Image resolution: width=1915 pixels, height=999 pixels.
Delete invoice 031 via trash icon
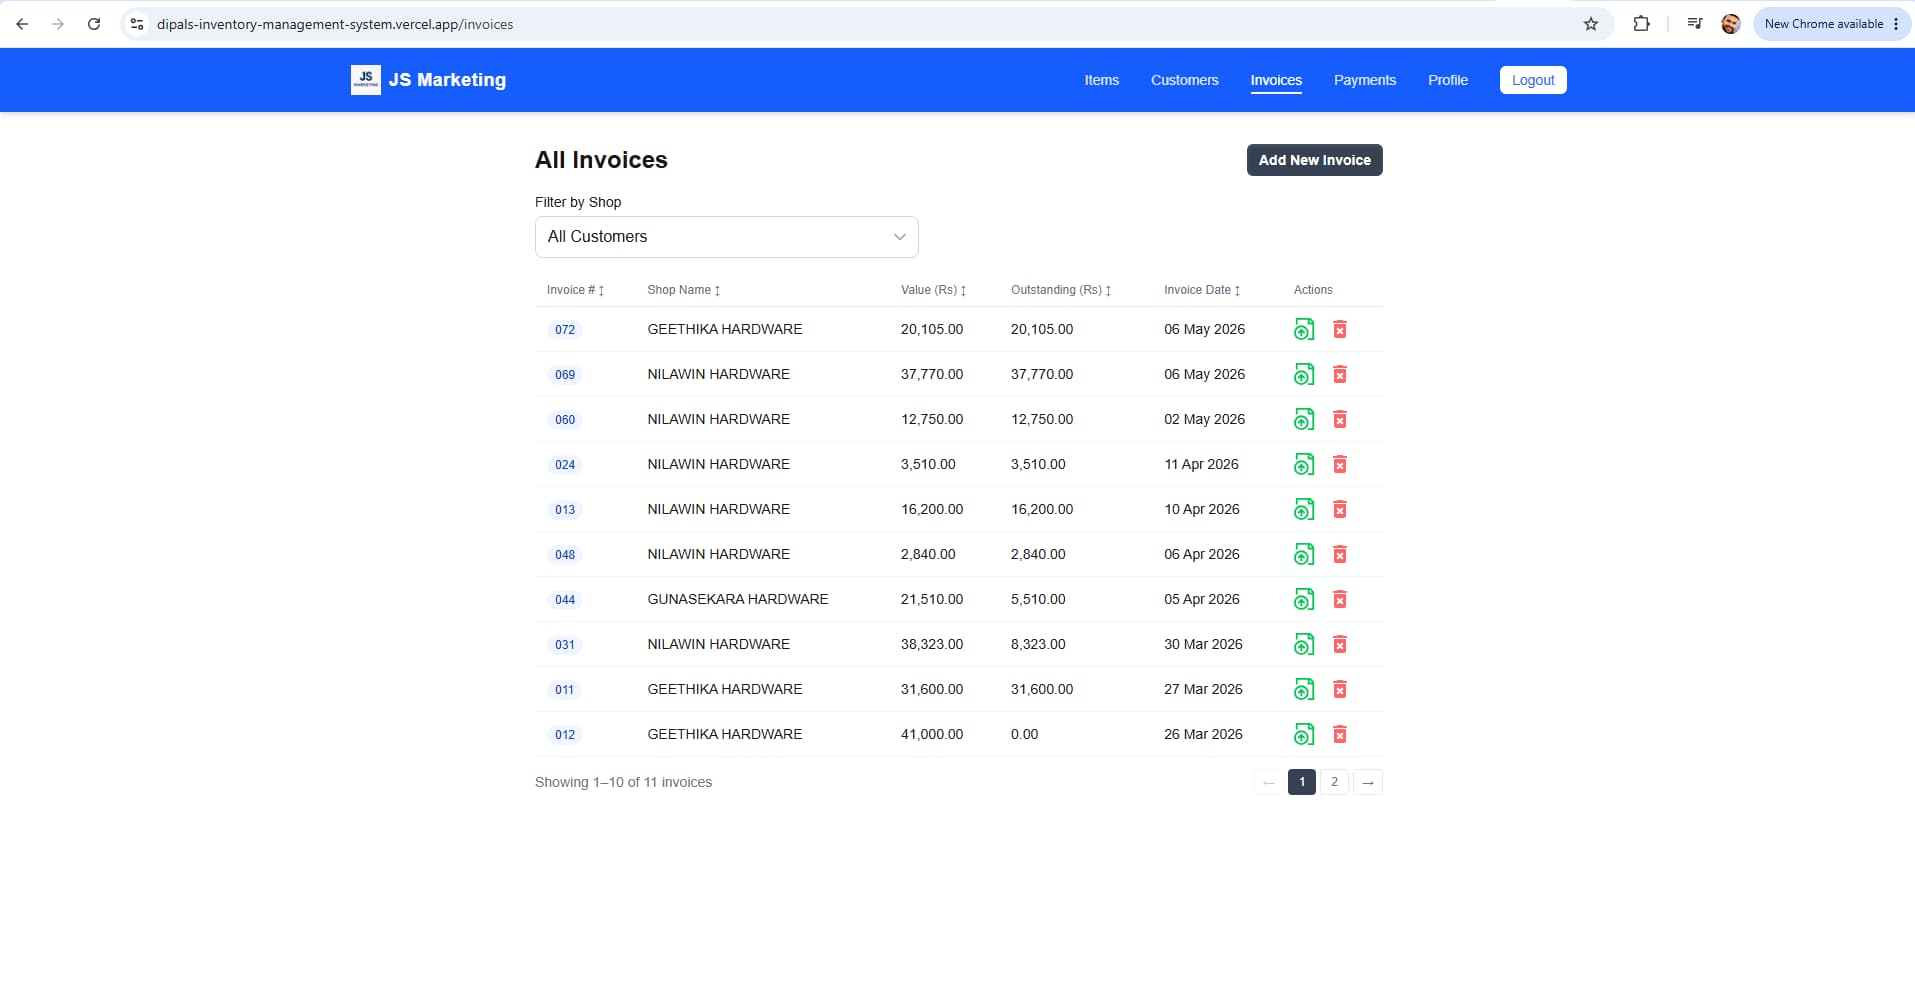pos(1340,644)
